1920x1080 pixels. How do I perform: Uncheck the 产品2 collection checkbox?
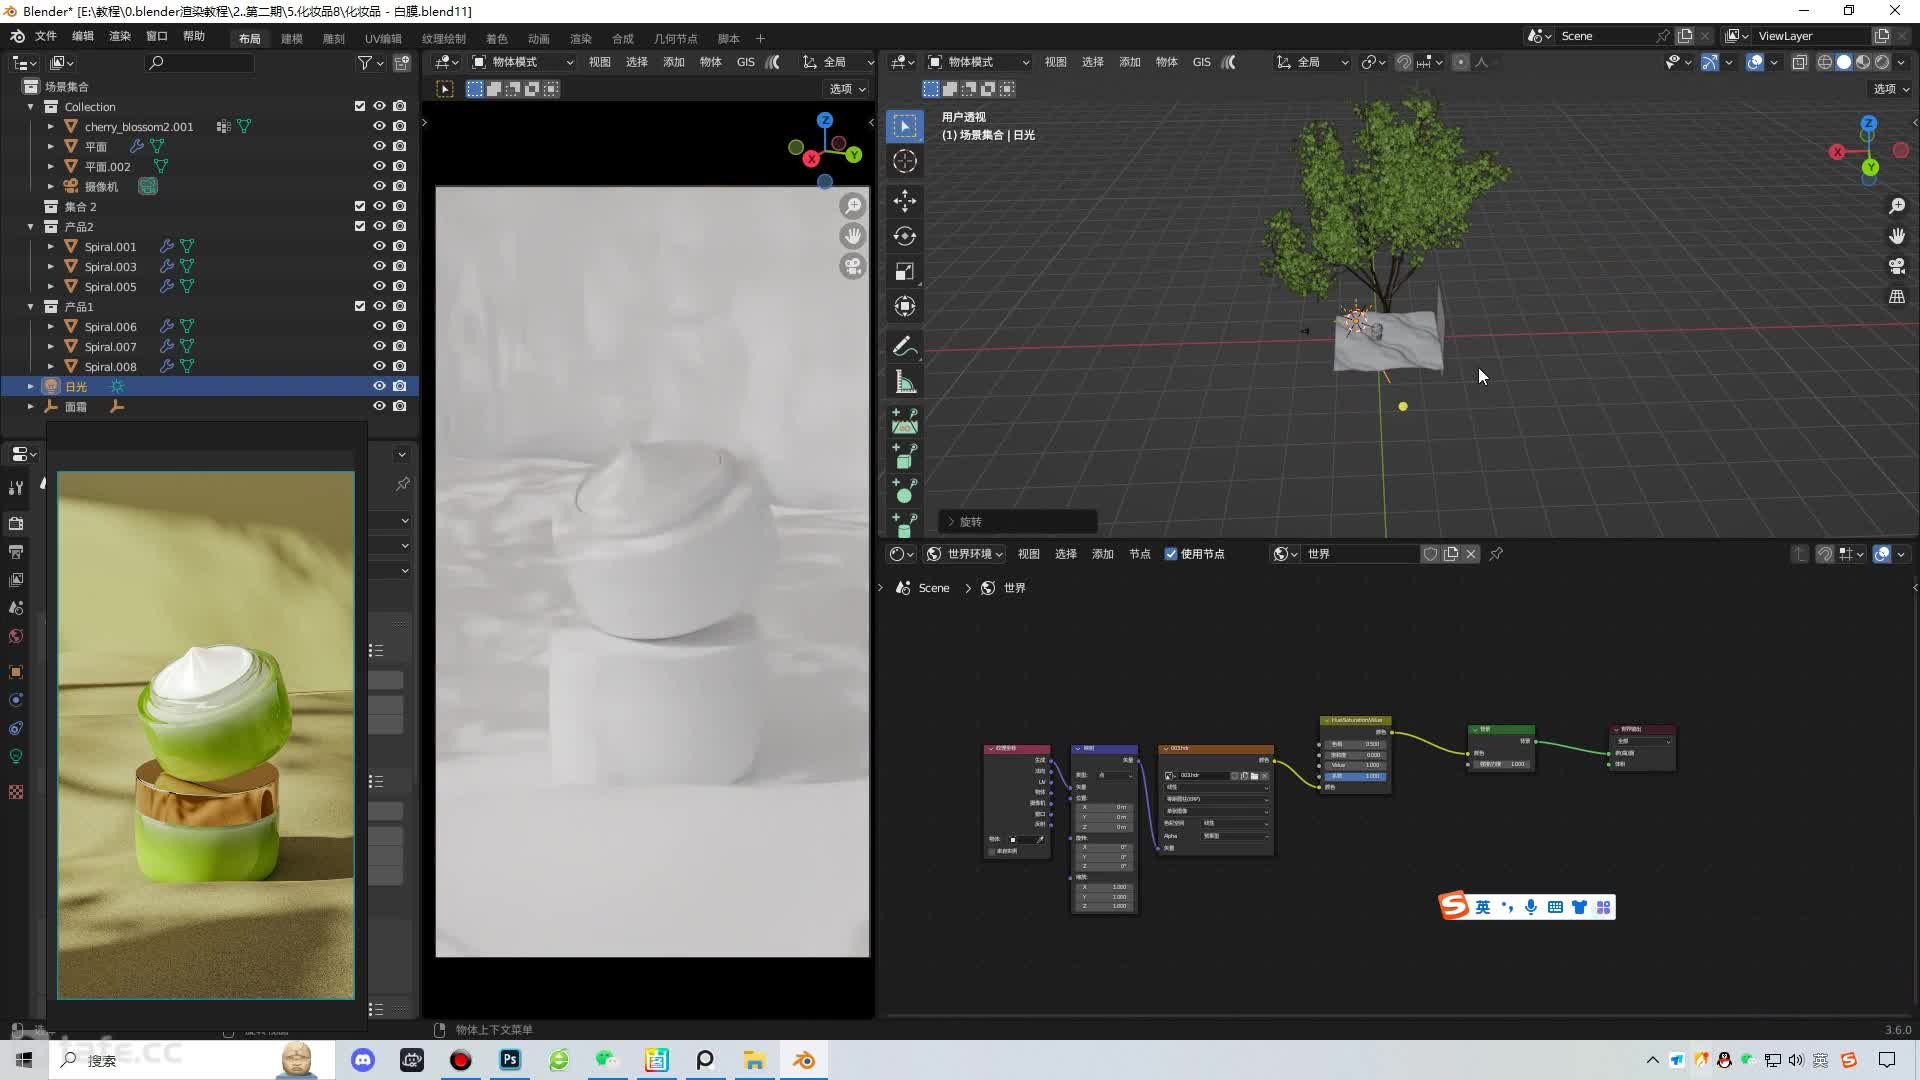pyautogui.click(x=360, y=226)
